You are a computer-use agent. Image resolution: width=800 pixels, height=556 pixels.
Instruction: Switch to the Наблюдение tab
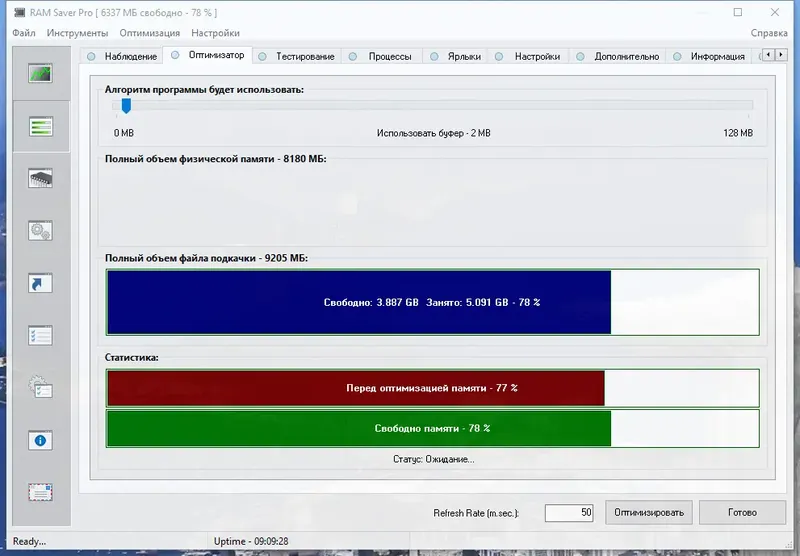pyautogui.click(x=122, y=56)
